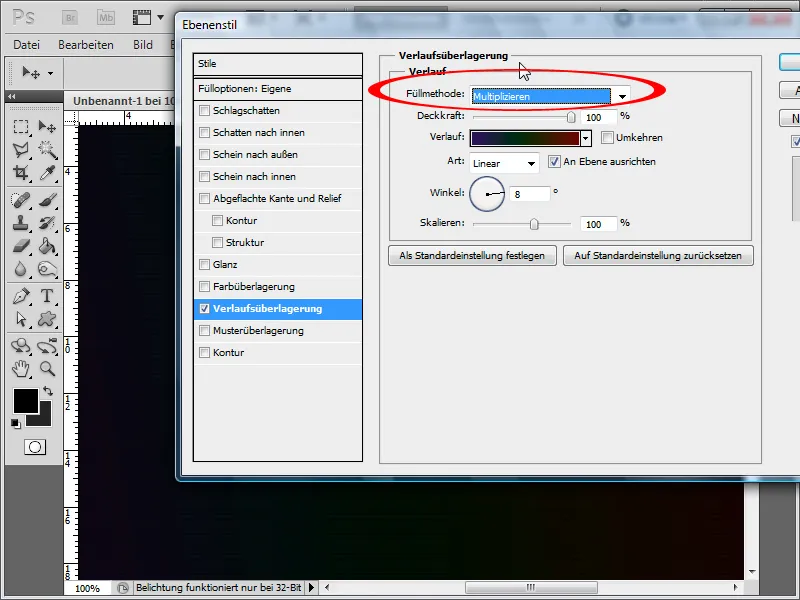Image resolution: width=800 pixels, height=600 pixels.
Task: Click Auf Standardeinstellung zurücksetzen button
Action: 658,256
